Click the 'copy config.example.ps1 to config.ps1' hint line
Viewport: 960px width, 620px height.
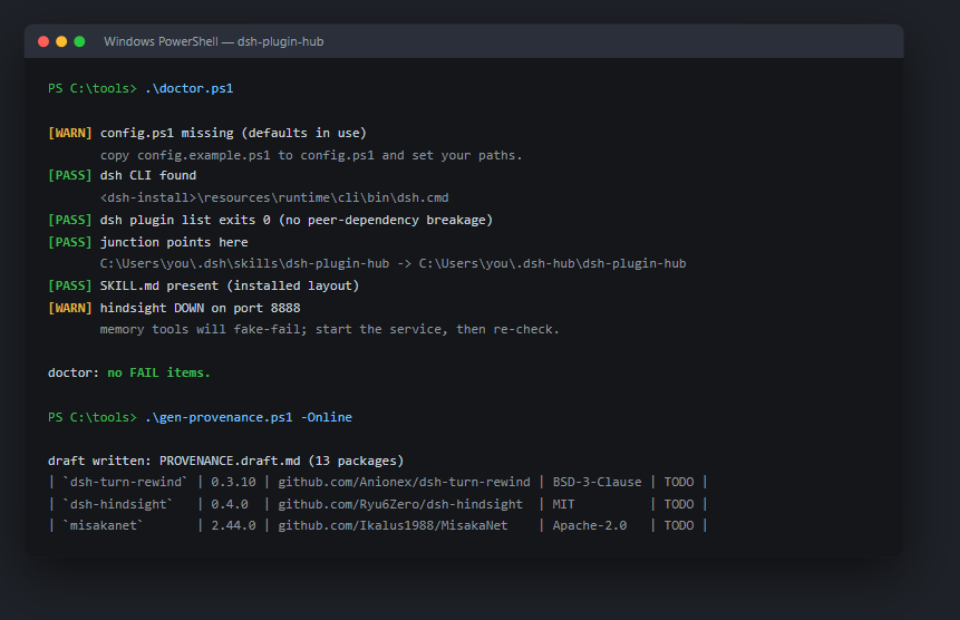pos(311,155)
